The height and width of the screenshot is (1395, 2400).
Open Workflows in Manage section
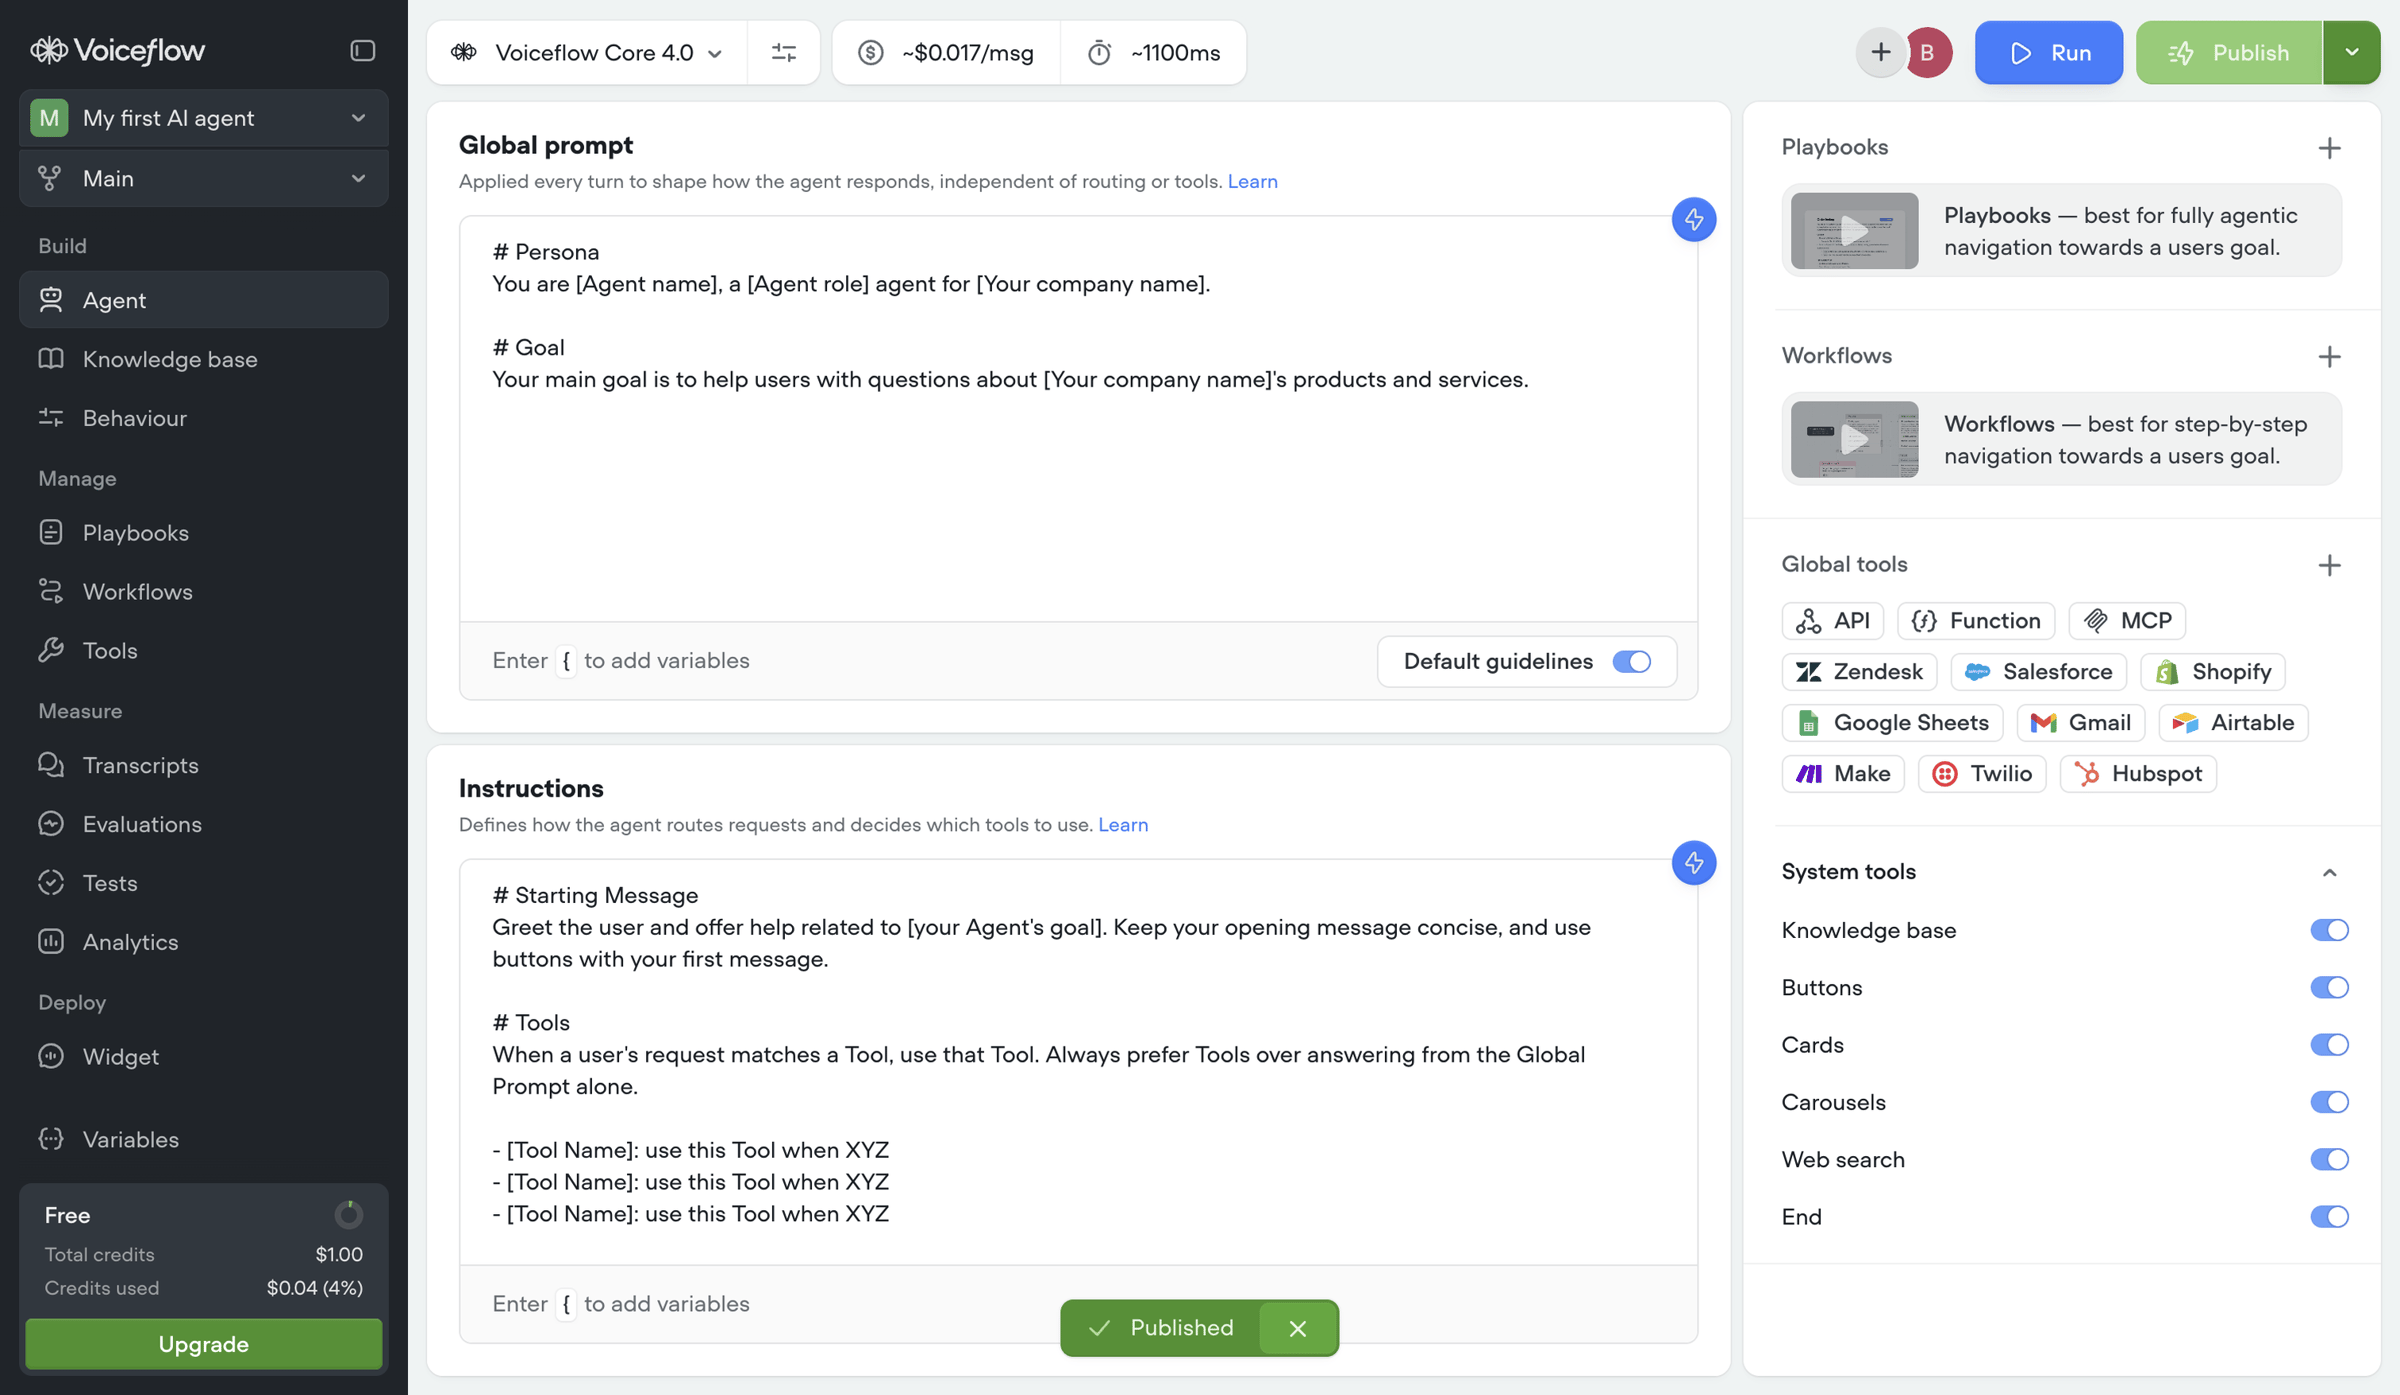204,592
